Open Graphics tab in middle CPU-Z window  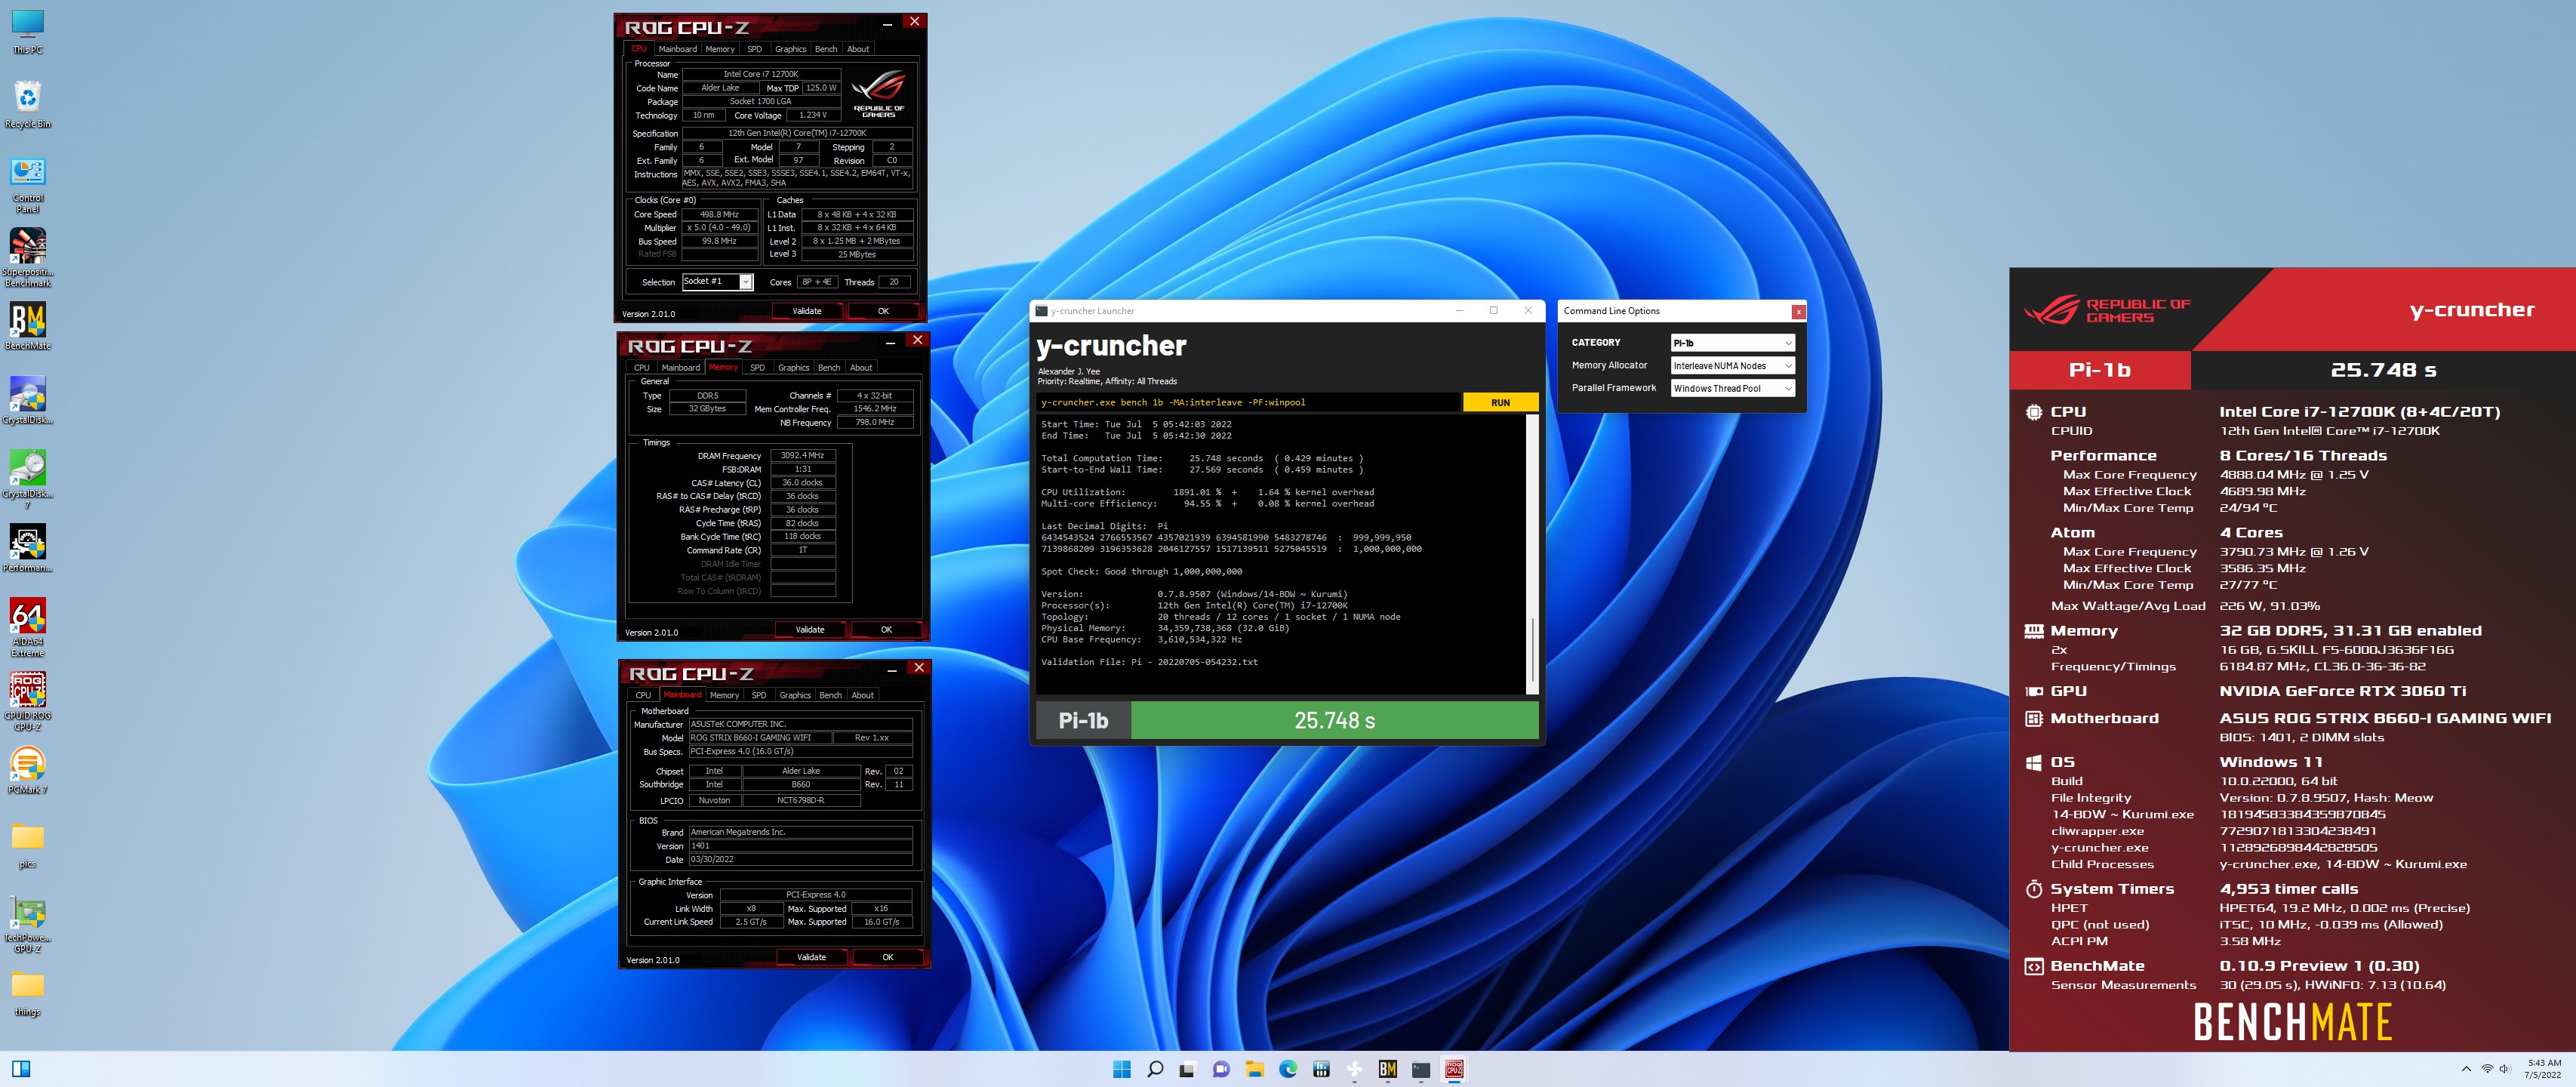[x=793, y=368]
